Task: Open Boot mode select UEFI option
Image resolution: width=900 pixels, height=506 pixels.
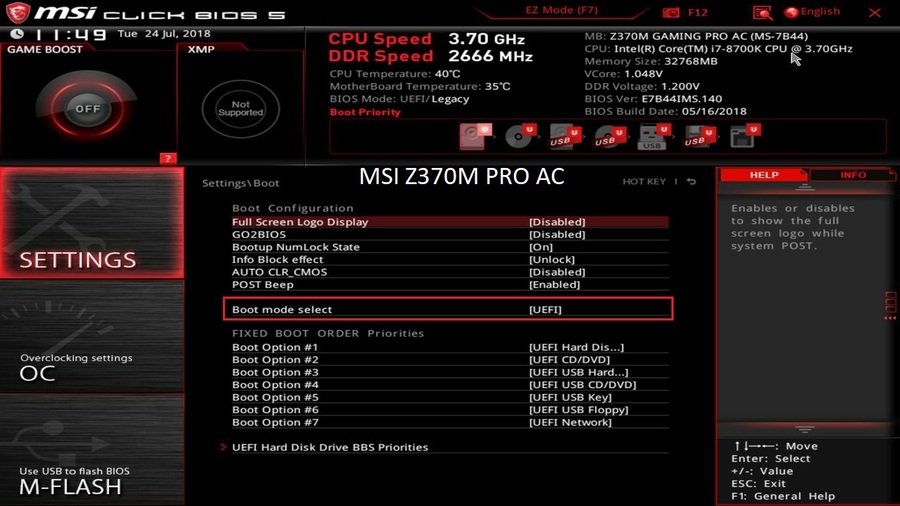Action: click(545, 310)
